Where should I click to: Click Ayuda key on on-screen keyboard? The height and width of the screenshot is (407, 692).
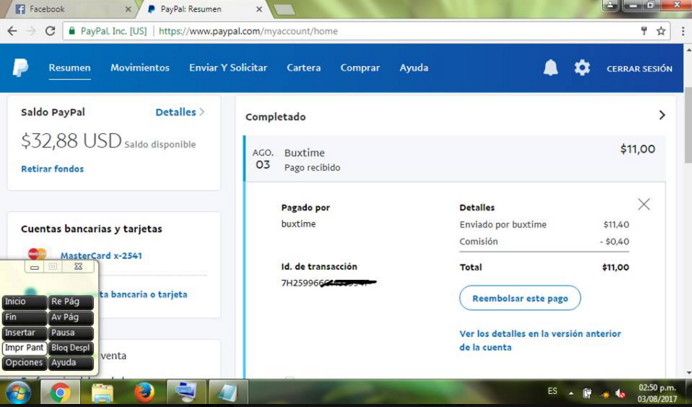[x=71, y=363]
